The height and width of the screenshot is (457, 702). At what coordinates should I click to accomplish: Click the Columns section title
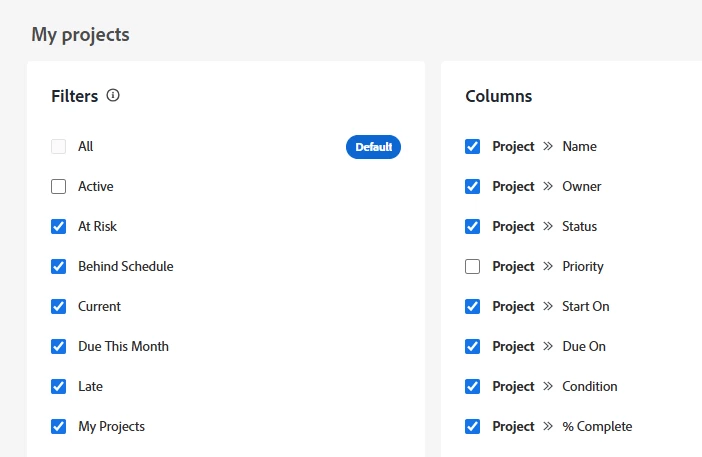click(499, 96)
